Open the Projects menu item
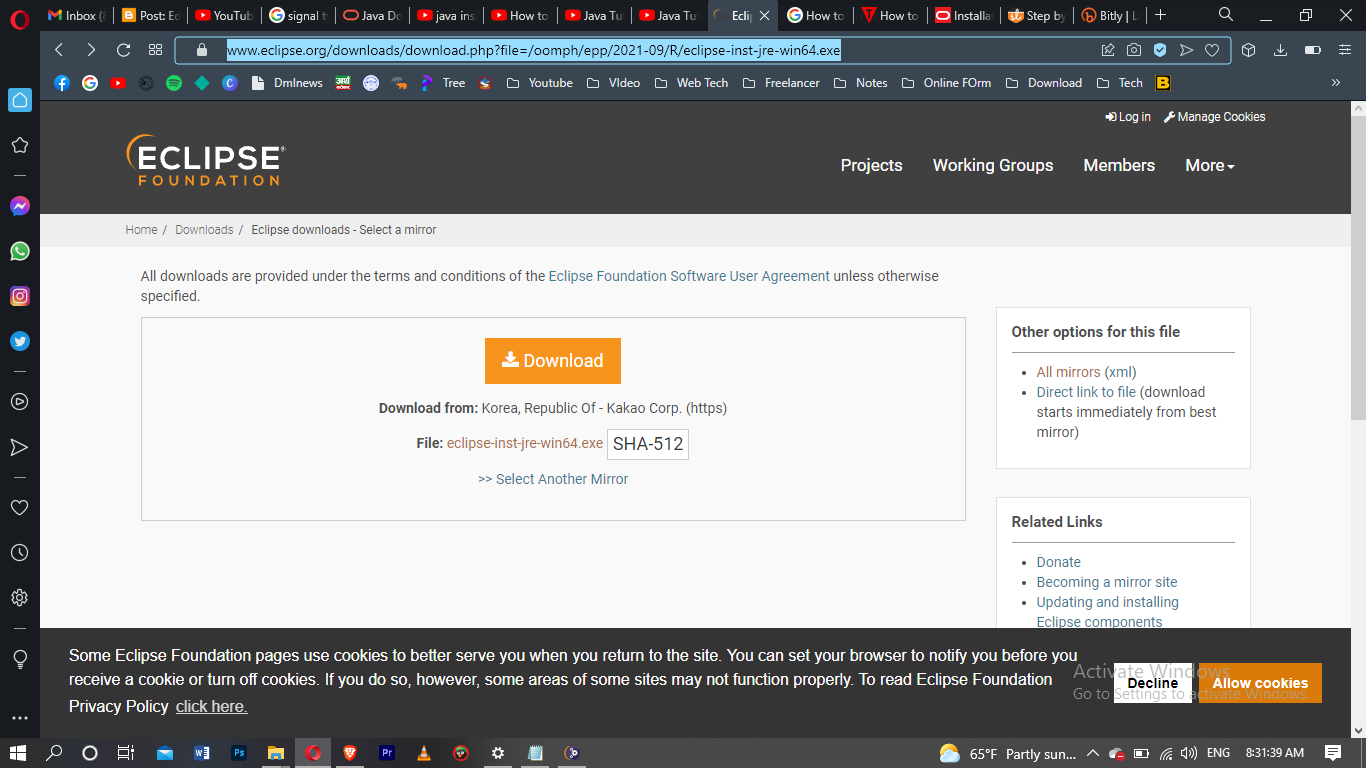1366x768 pixels. pos(871,166)
